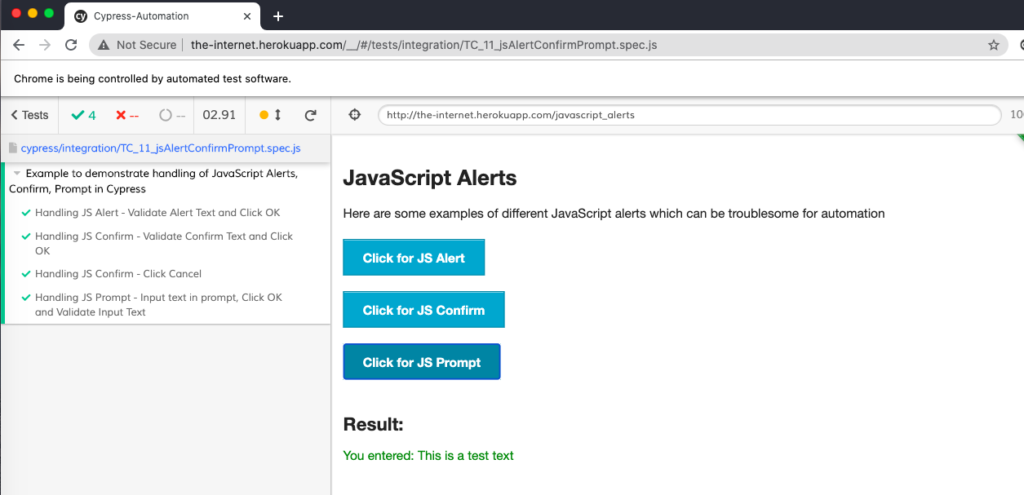Click the Cypress app URL input field
This screenshot has width=1024, height=495.
[x=688, y=115]
